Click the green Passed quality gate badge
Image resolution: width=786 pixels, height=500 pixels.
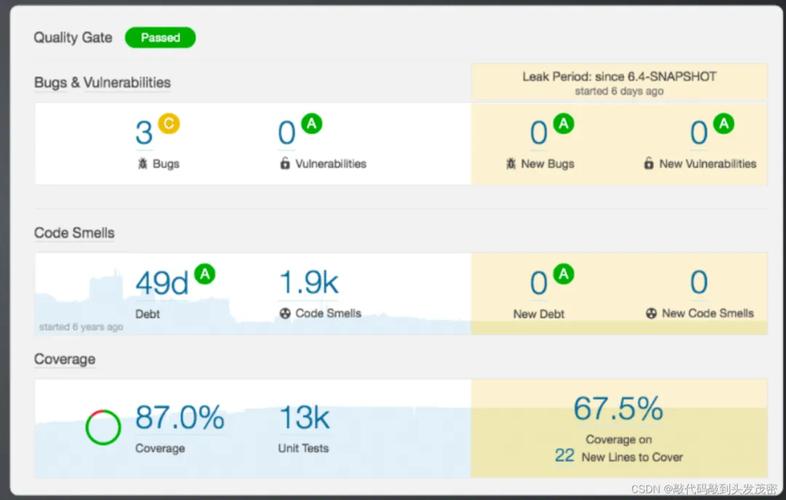click(160, 38)
